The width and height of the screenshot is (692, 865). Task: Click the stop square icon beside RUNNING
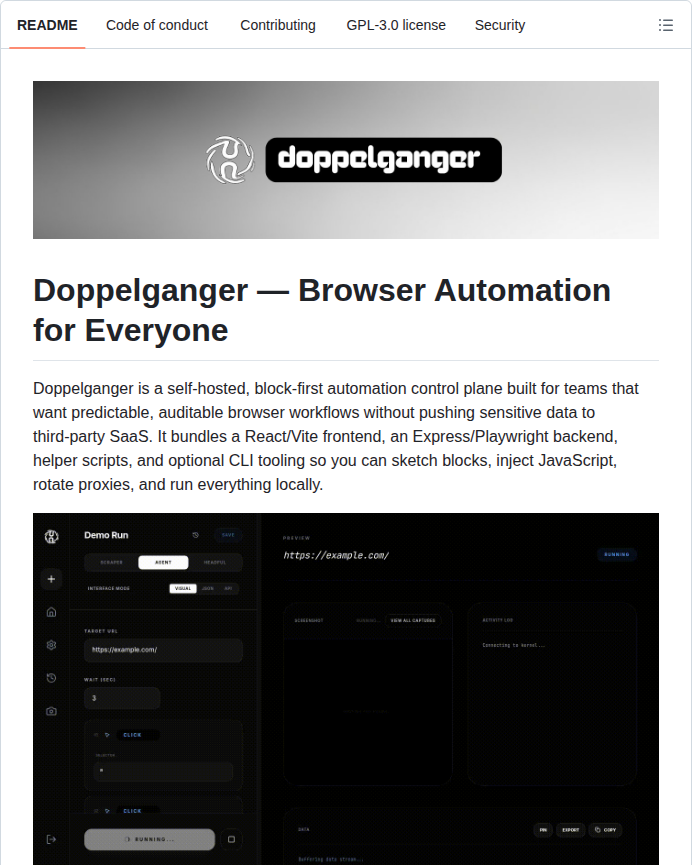click(231, 839)
